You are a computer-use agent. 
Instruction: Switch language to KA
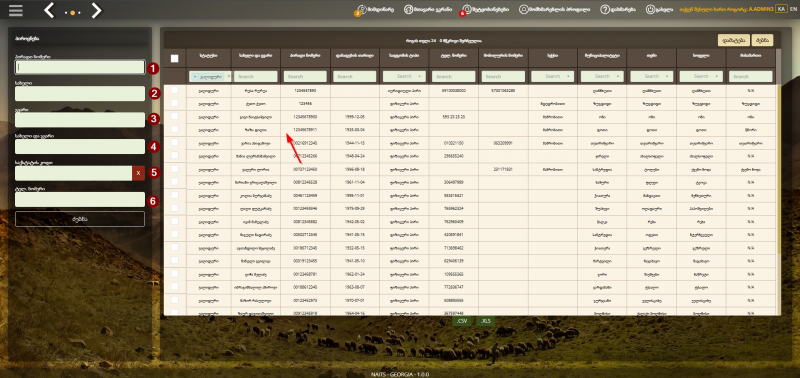click(781, 9)
